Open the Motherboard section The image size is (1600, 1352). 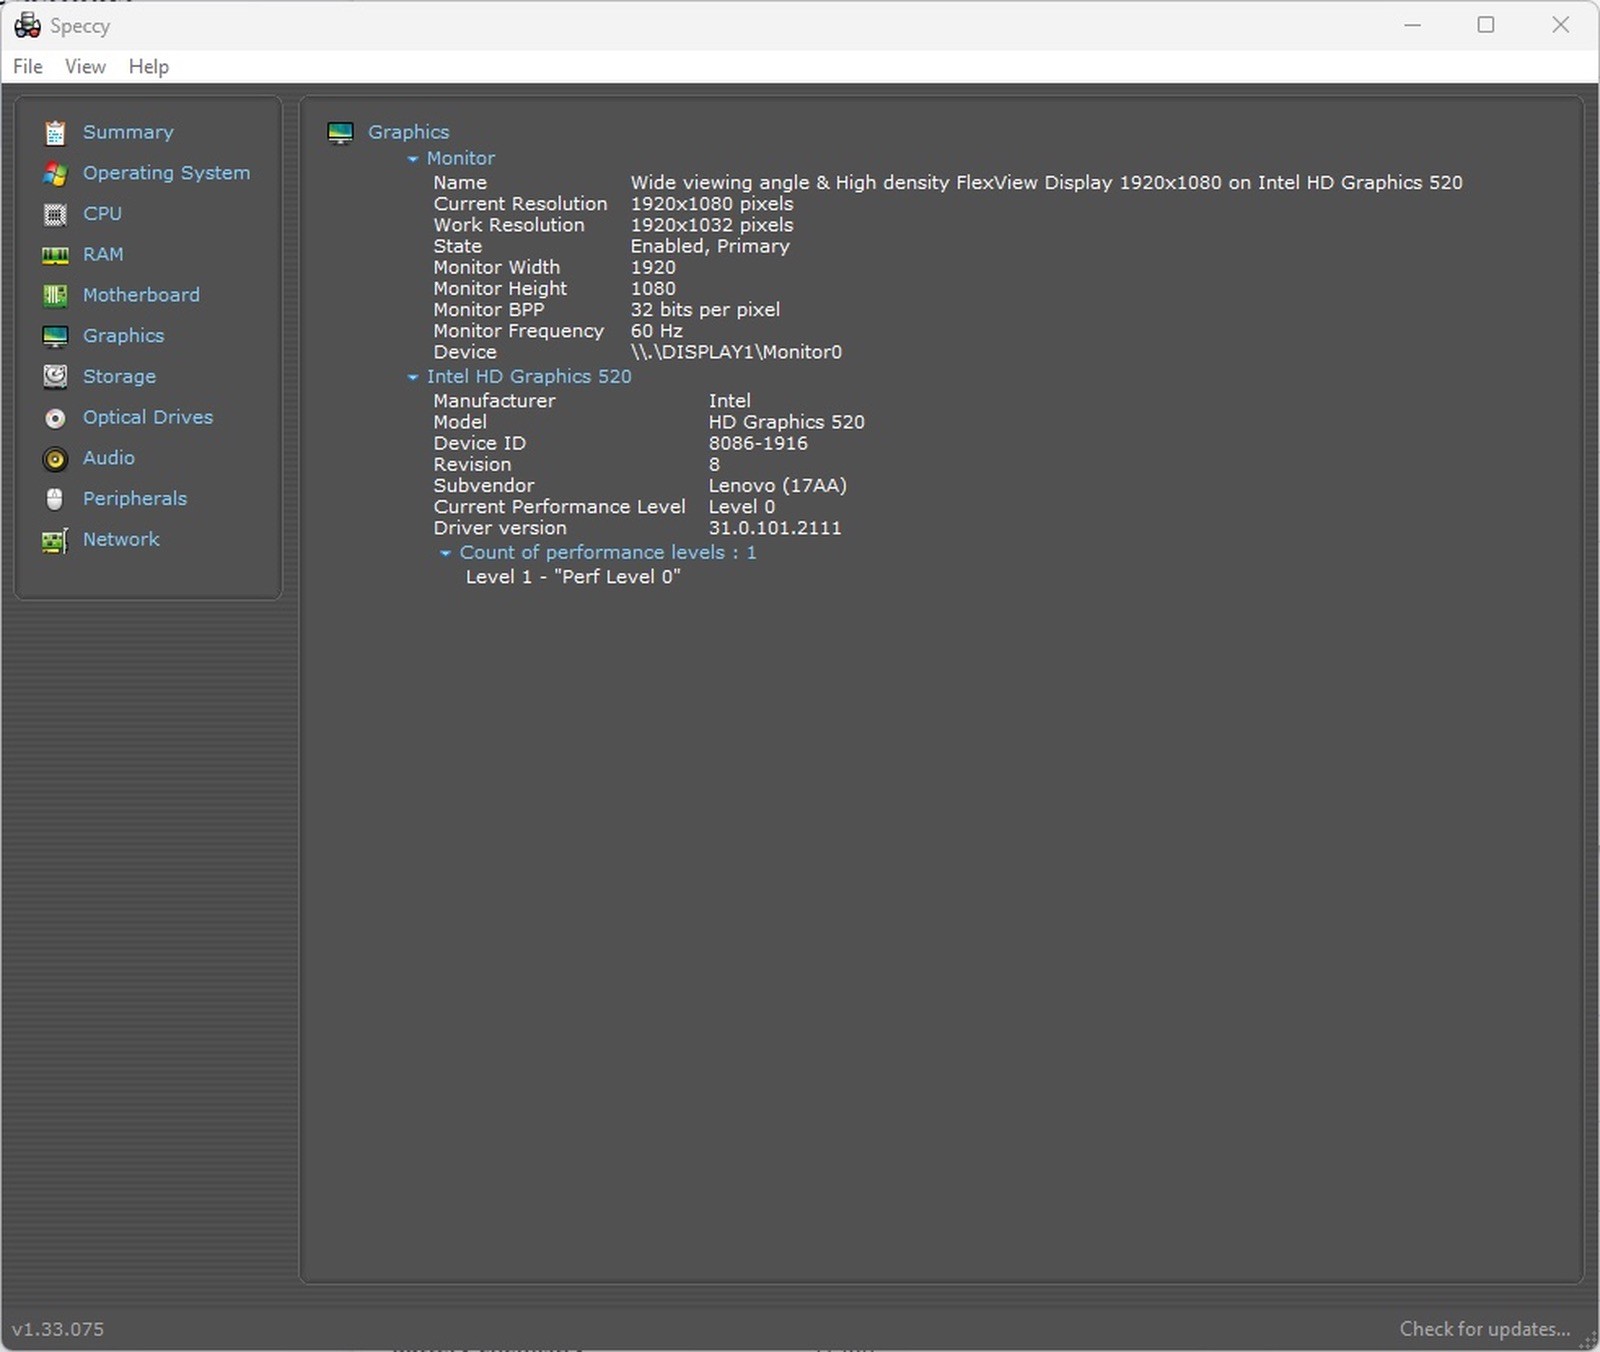pyautogui.click(x=141, y=295)
